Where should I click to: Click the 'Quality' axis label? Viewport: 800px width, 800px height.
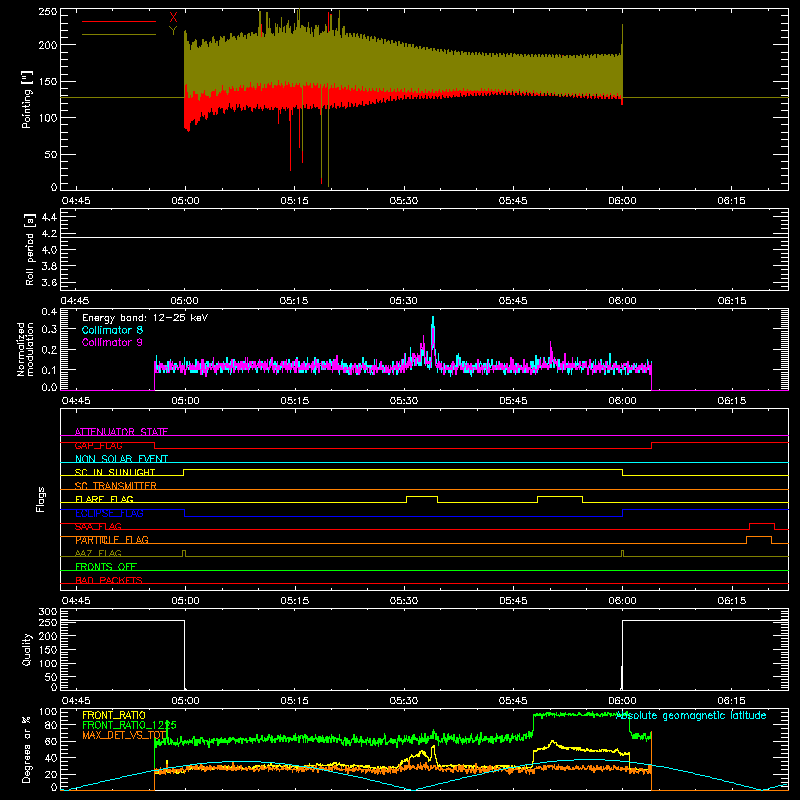[x=27, y=649]
